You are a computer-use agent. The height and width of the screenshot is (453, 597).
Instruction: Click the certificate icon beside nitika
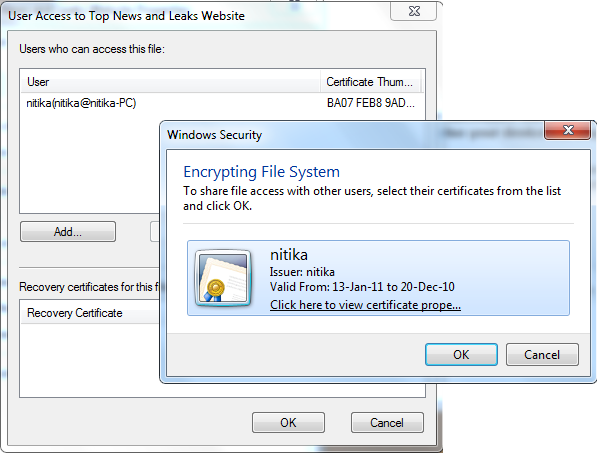point(223,278)
